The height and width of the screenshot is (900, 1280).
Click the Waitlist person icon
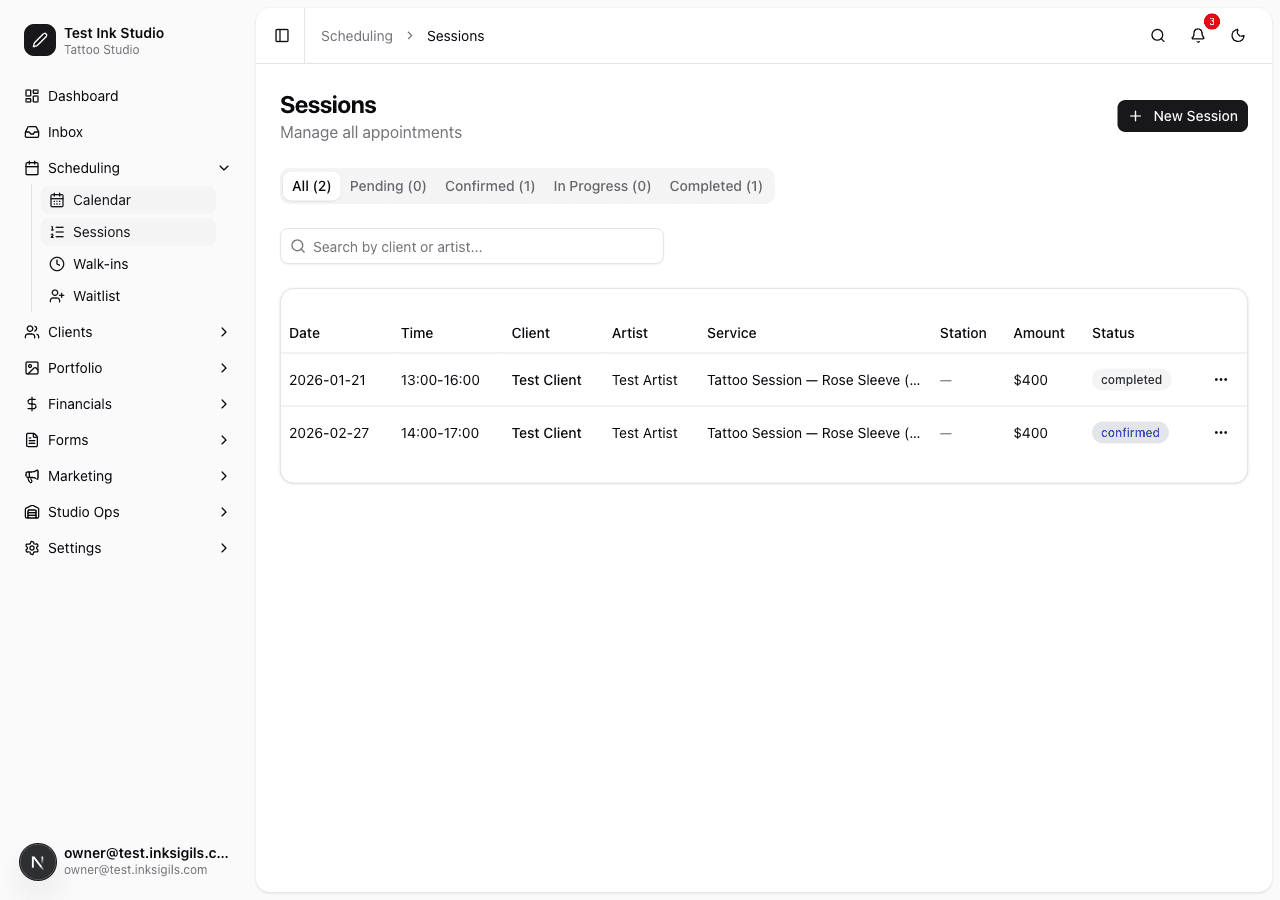coord(57,296)
